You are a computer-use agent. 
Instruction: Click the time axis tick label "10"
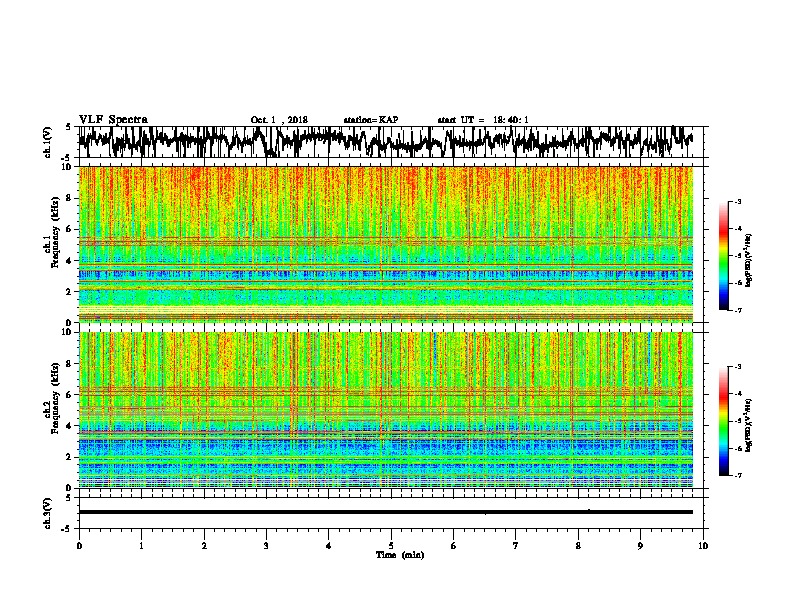pos(703,546)
